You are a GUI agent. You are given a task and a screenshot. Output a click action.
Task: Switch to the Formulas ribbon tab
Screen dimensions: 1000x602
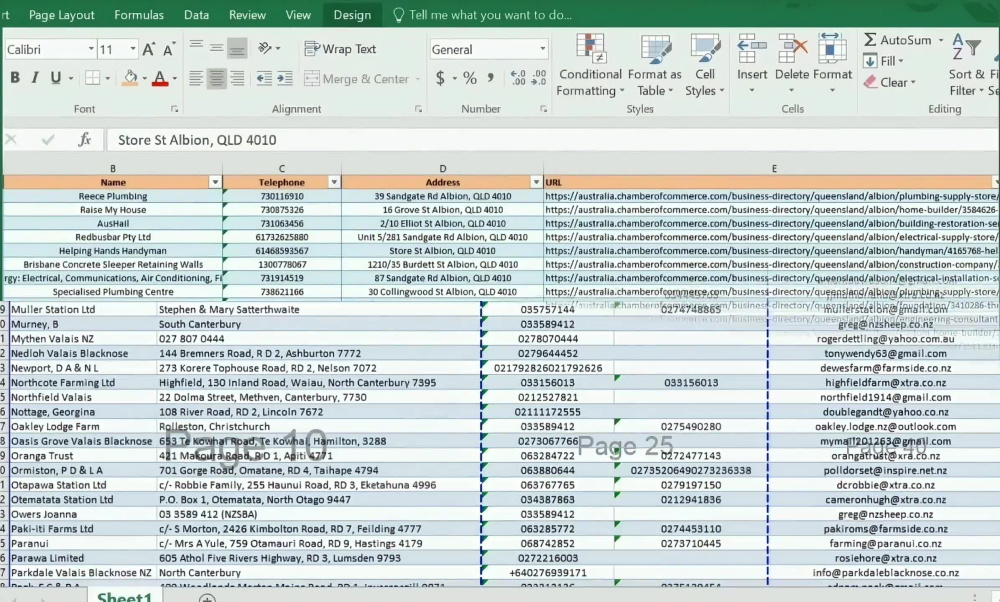click(x=139, y=15)
